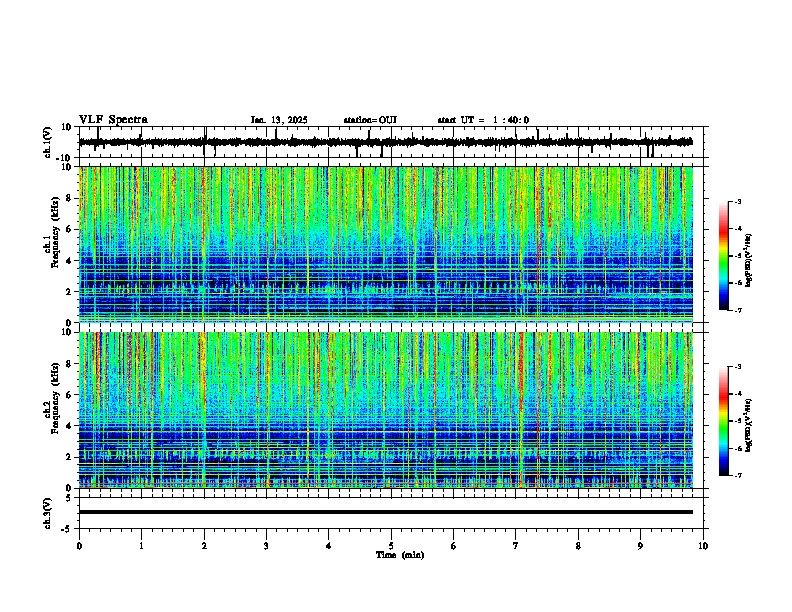
Task: Click the "-3" label on ch.2 colorbar
Action: [737, 367]
